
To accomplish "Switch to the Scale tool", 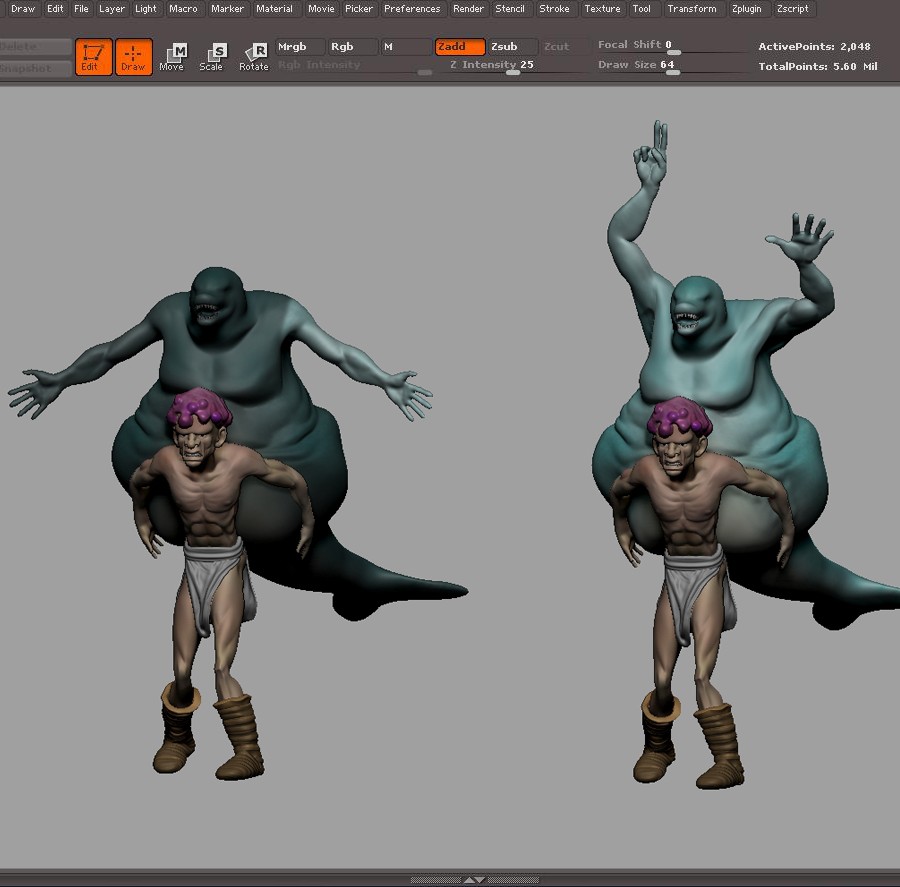I will click(x=212, y=57).
